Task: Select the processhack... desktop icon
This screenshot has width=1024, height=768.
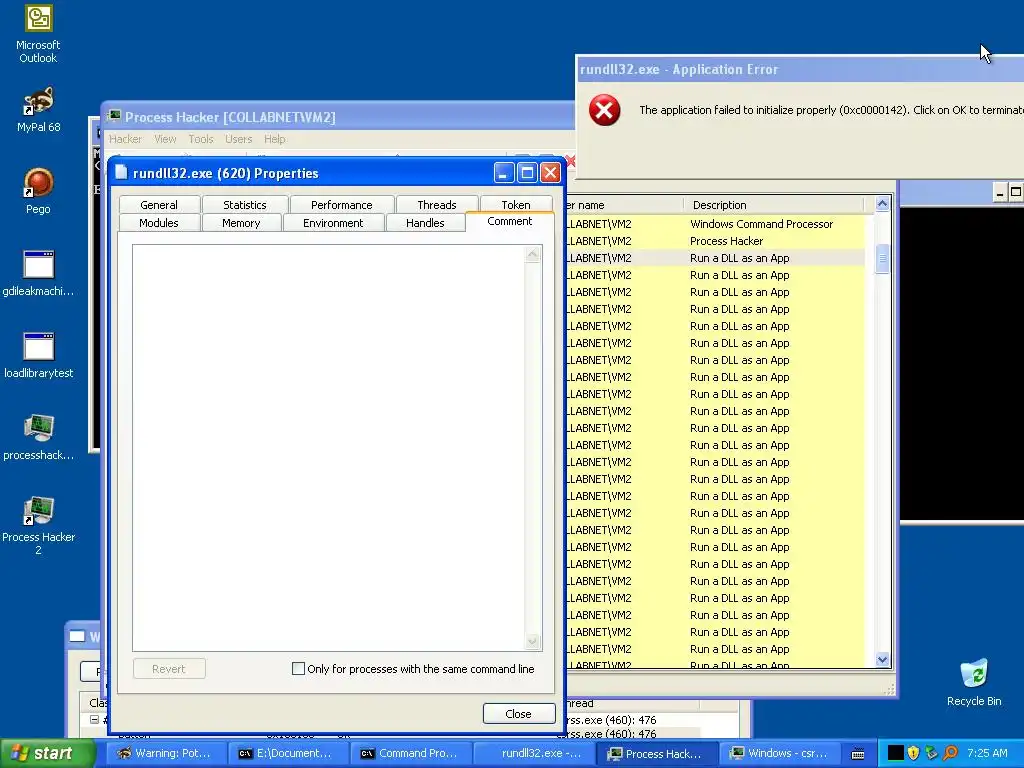Action: pyautogui.click(x=38, y=438)
